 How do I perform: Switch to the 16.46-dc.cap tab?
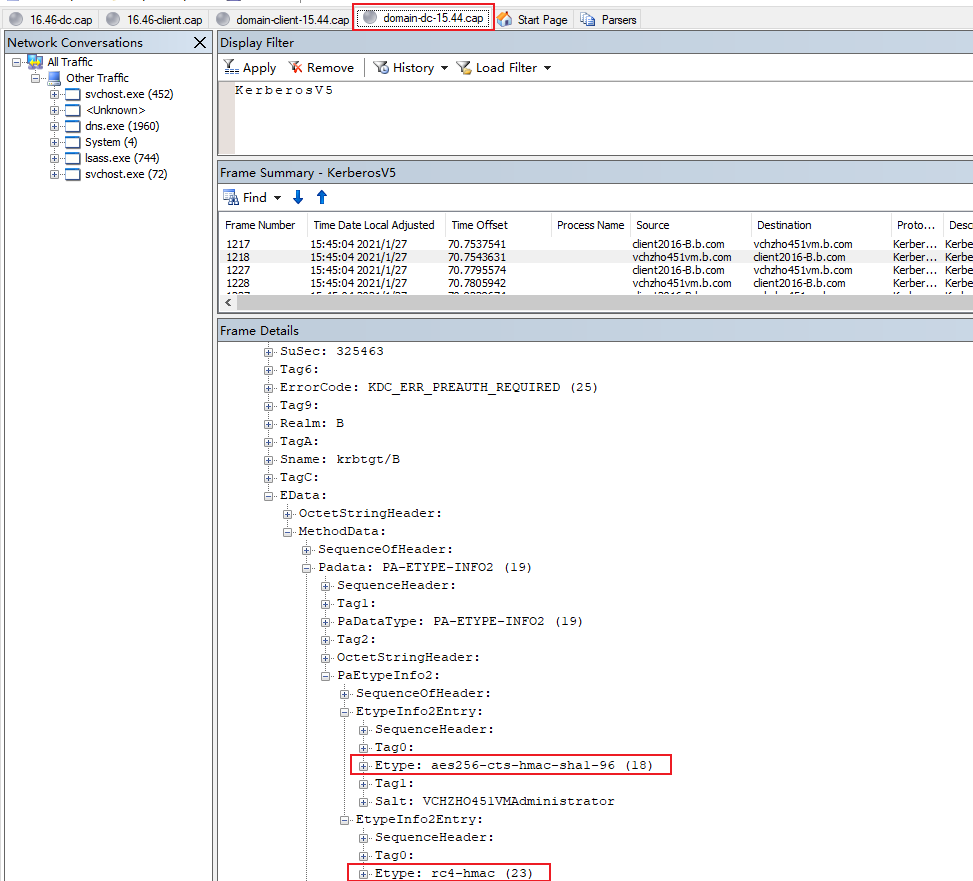51,20
